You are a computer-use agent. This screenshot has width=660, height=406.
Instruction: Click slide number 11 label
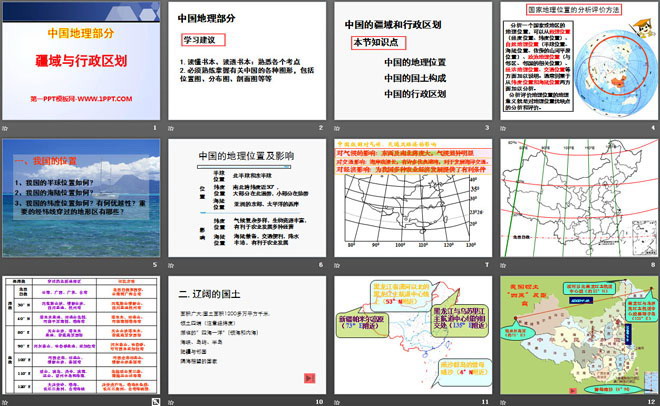[x=485, y=402]
